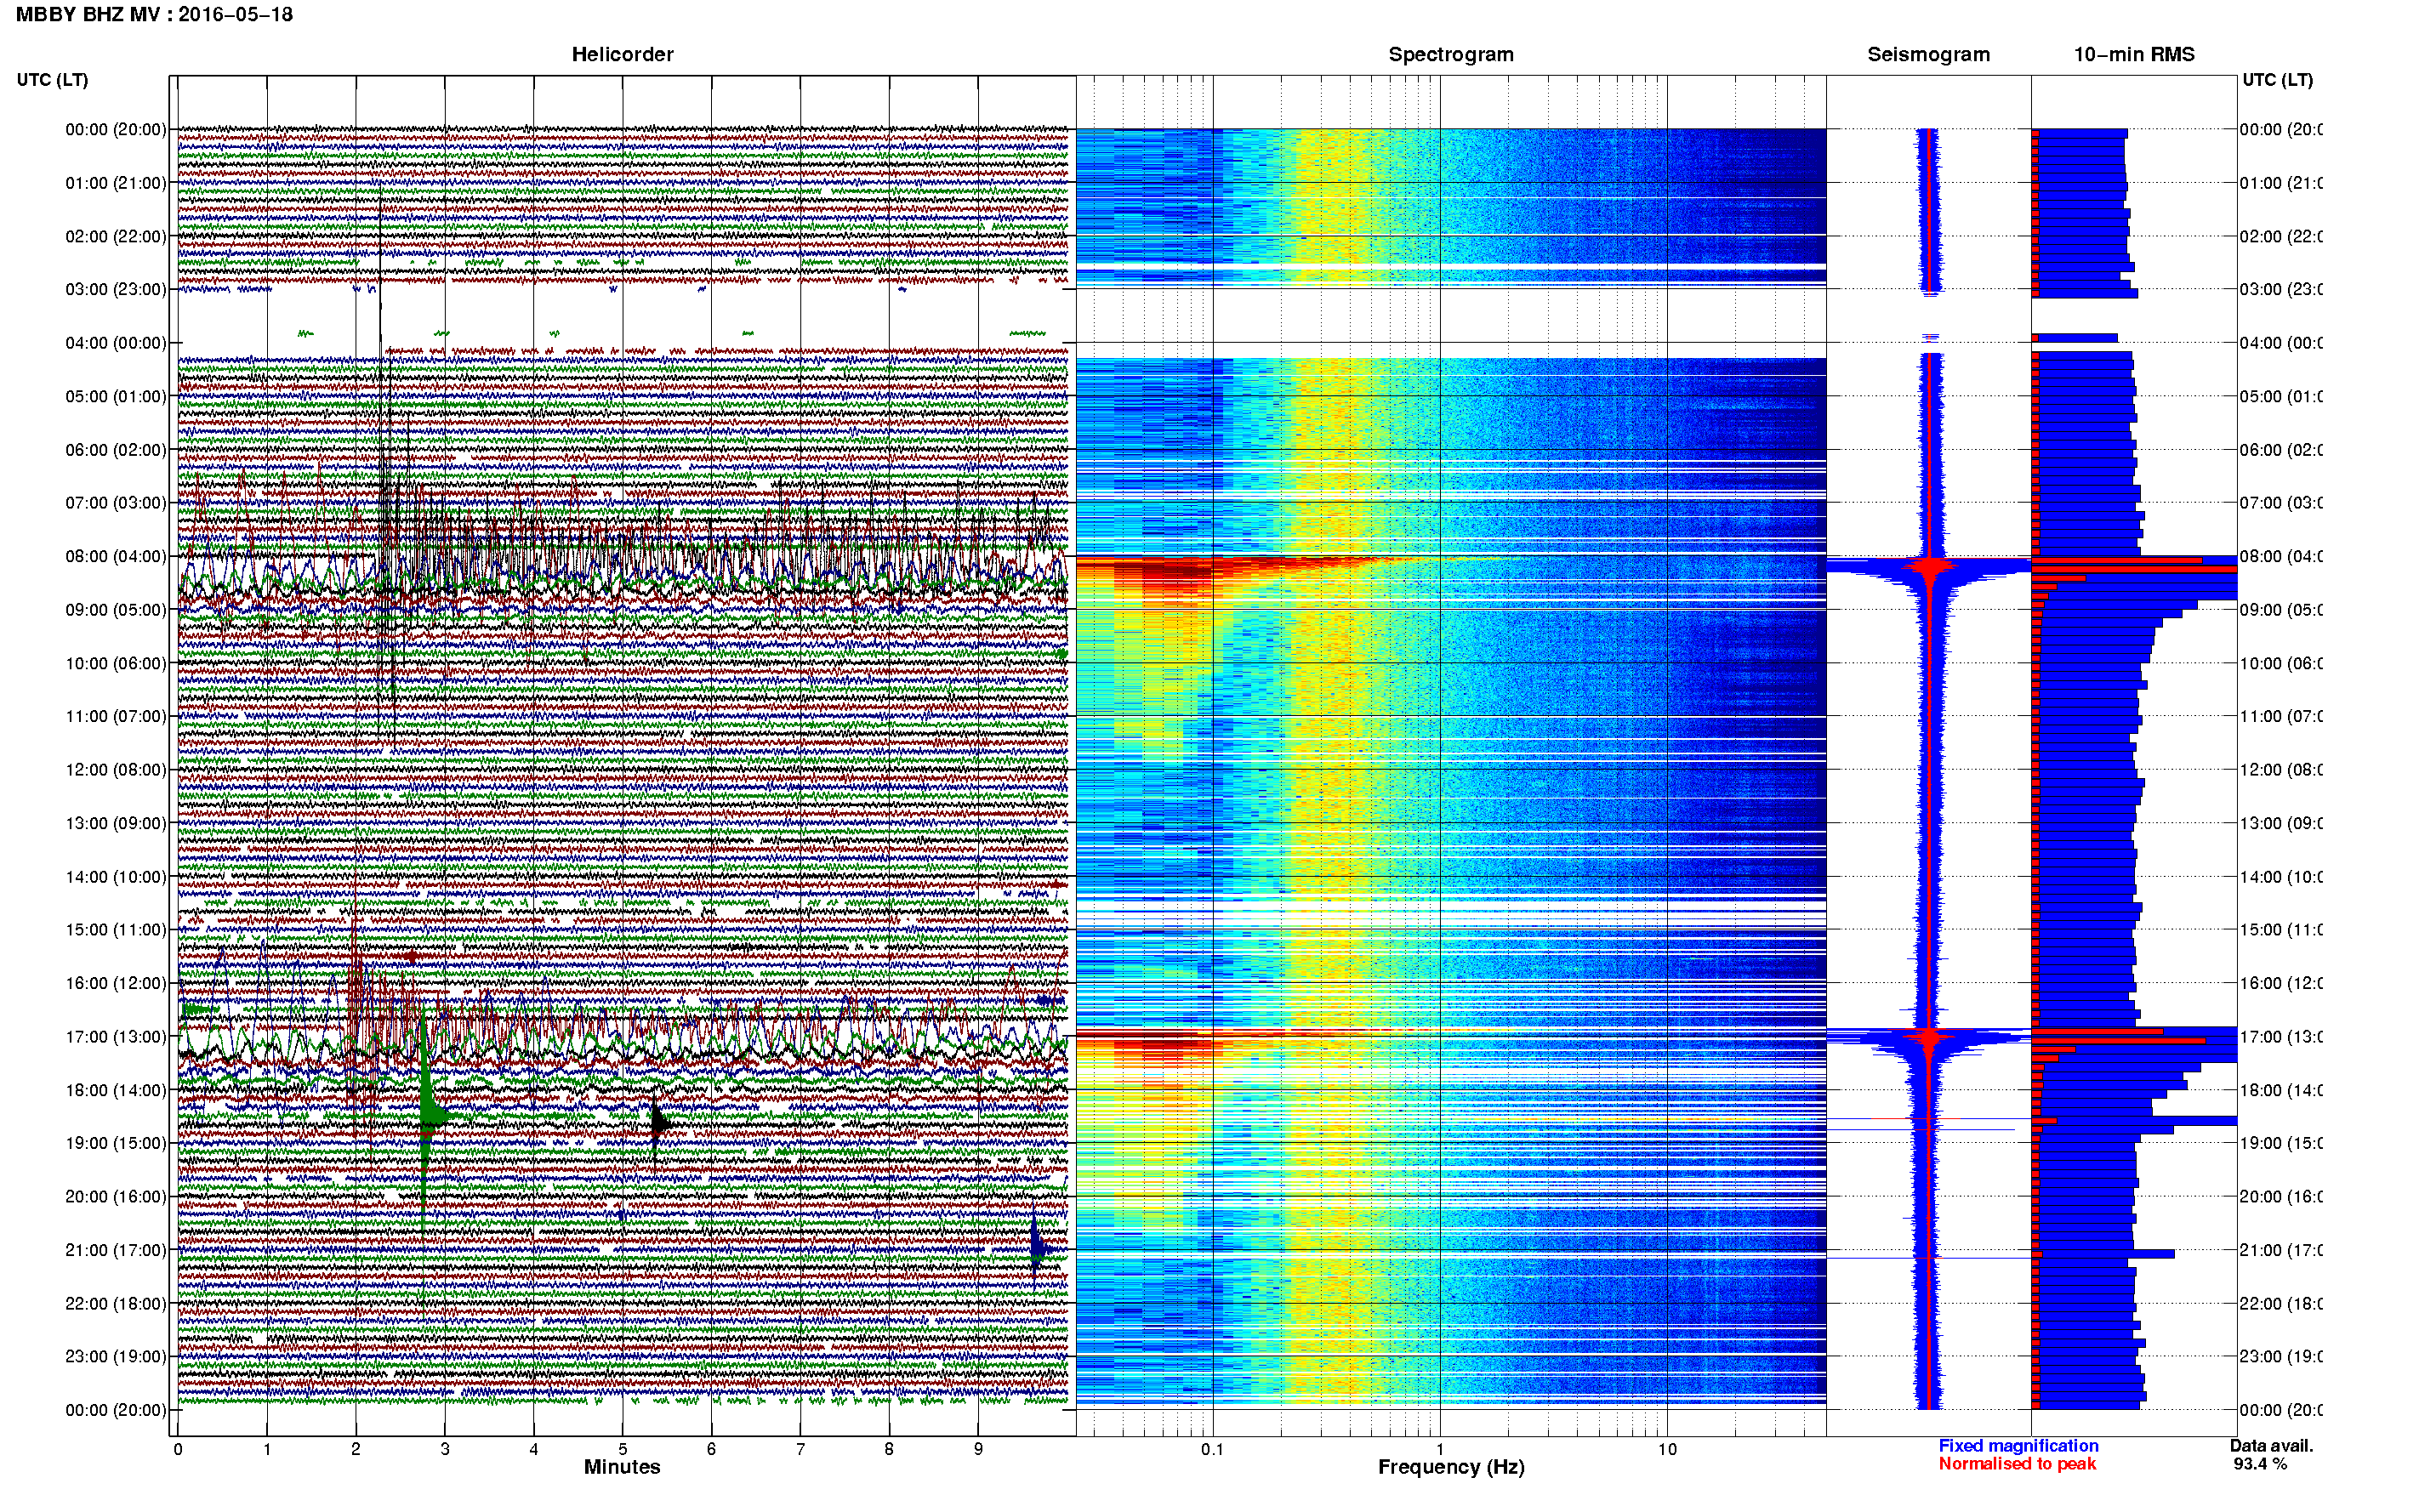Click the 07:00 (03:00) left time label

(116, 503)
